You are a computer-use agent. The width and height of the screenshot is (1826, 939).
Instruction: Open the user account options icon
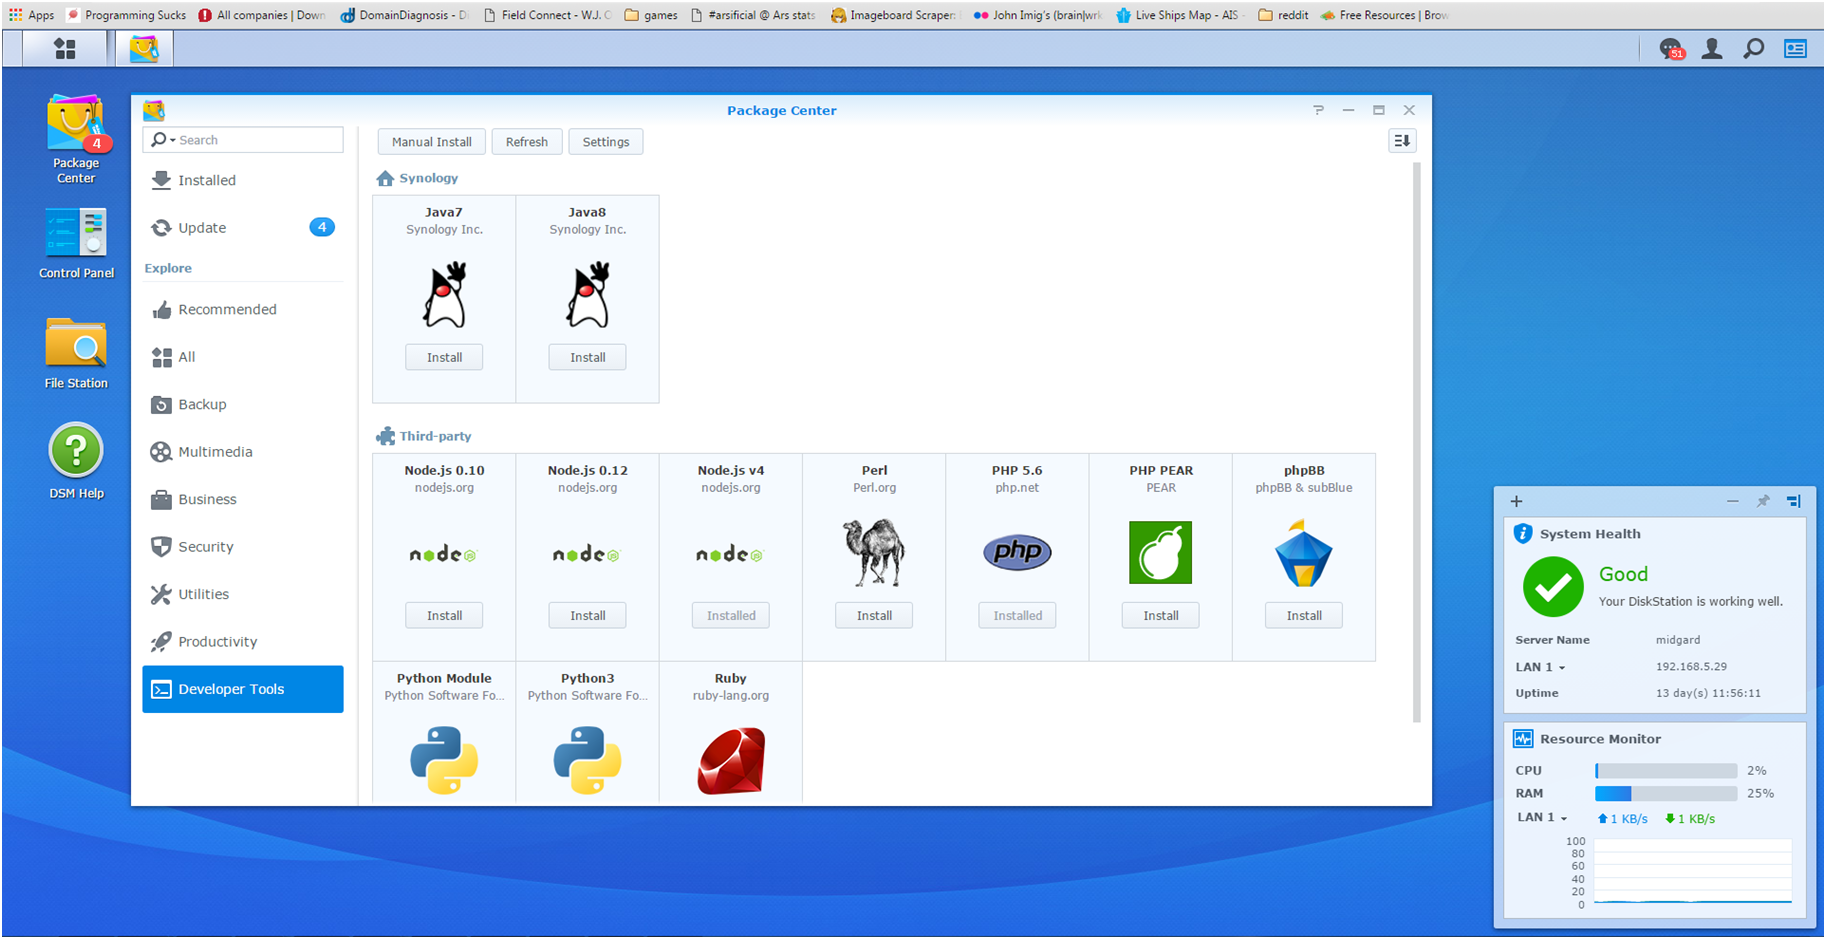(1712, 48)
